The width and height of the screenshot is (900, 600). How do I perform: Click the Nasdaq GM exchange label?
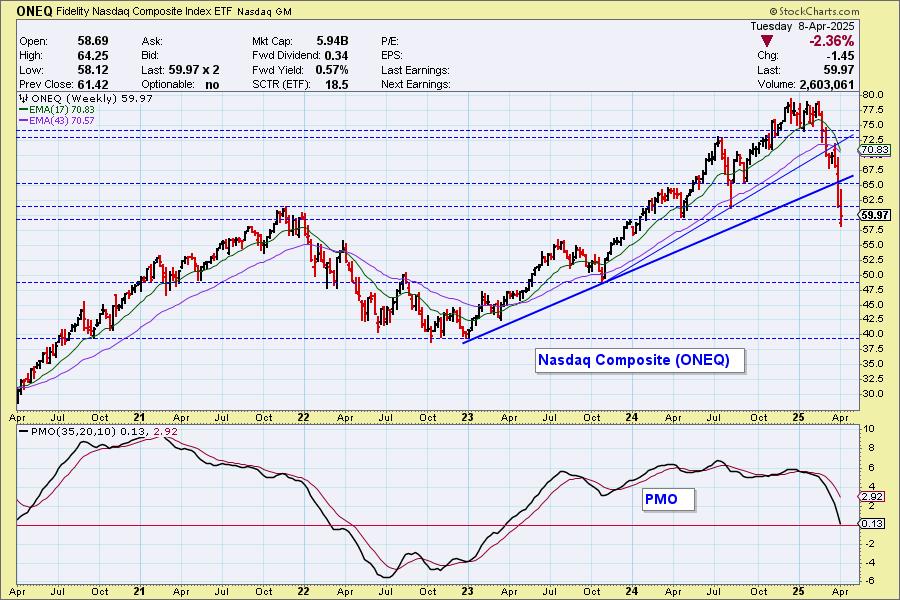click(x=264, y=11)
